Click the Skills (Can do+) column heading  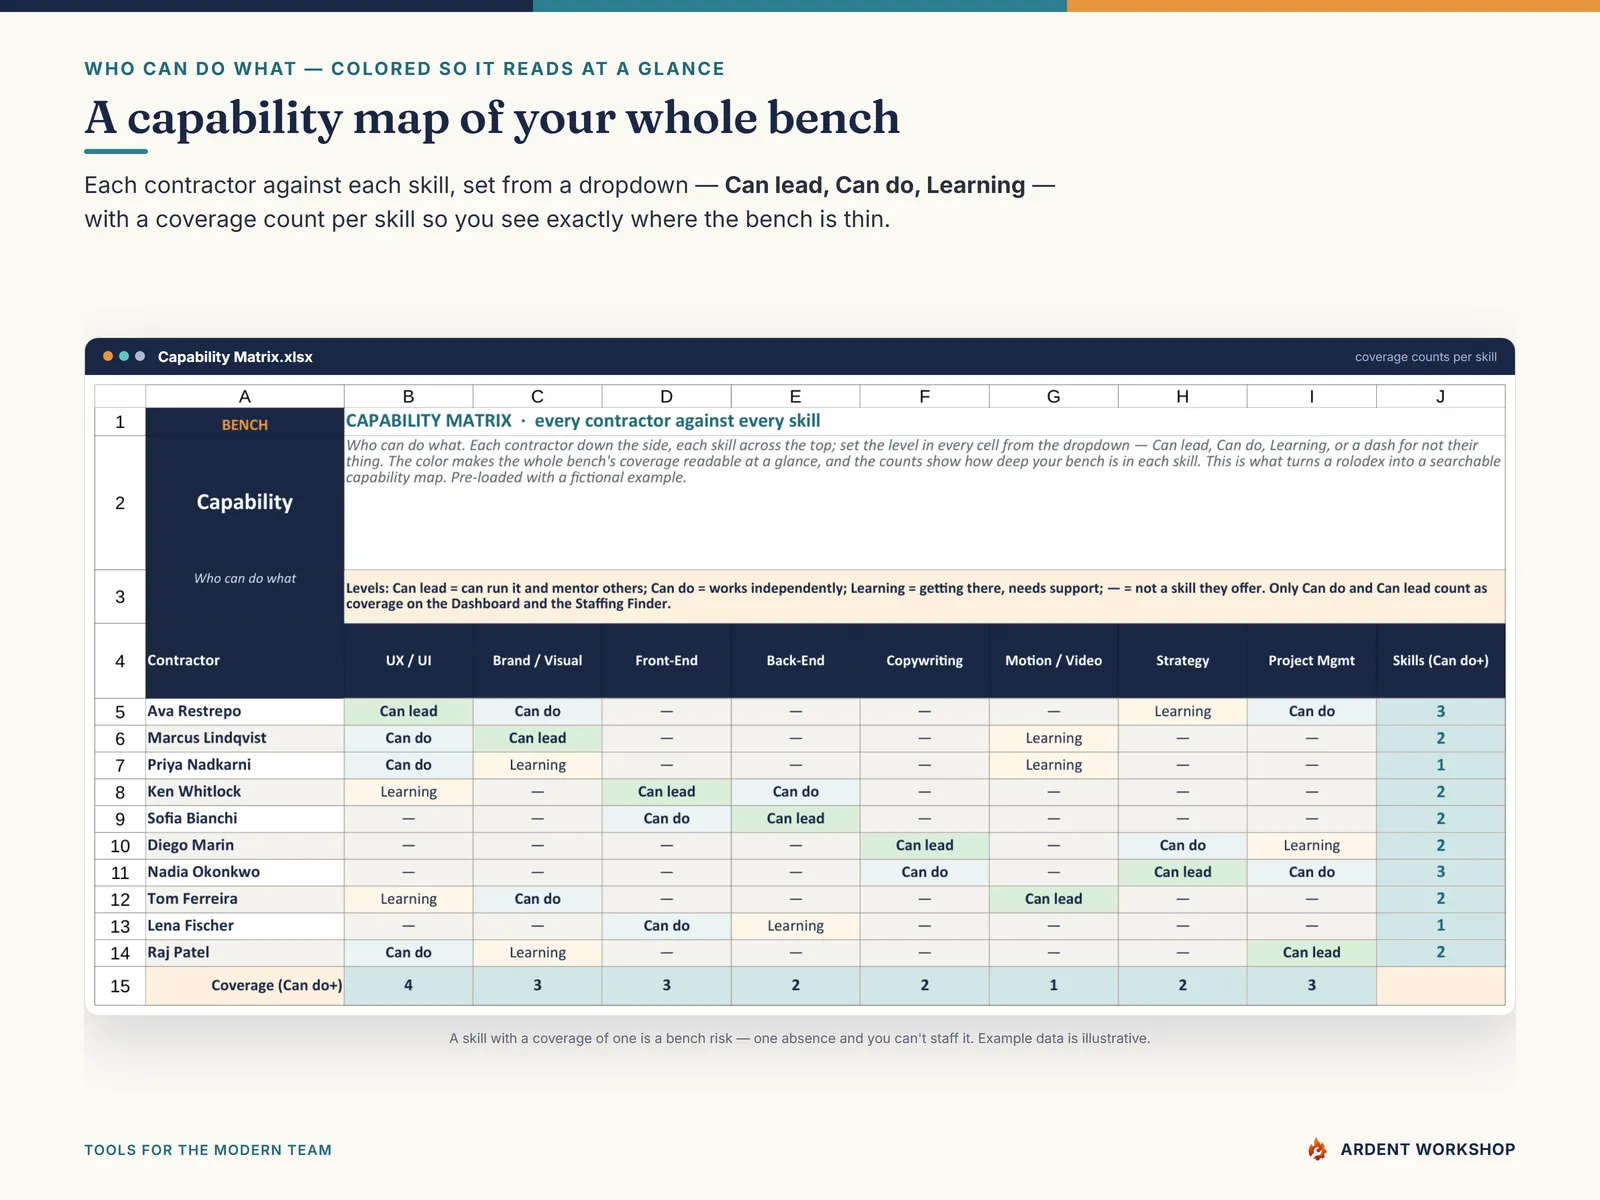click(x=1441, y=661)
